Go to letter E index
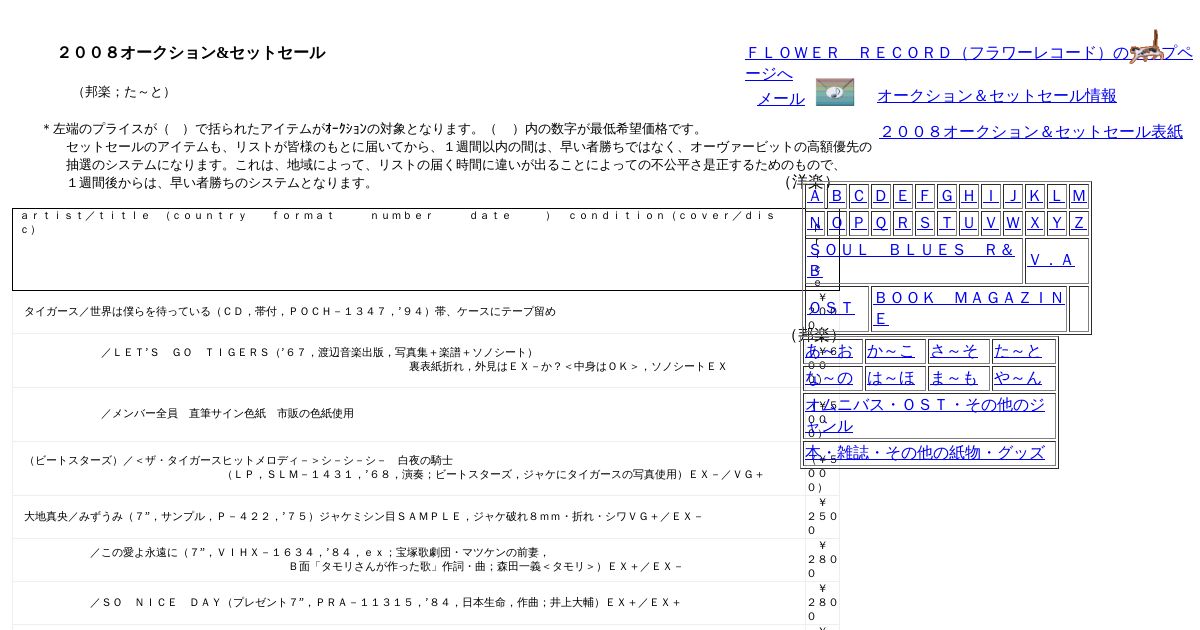The image size is (1200, 630). (903, 195)
